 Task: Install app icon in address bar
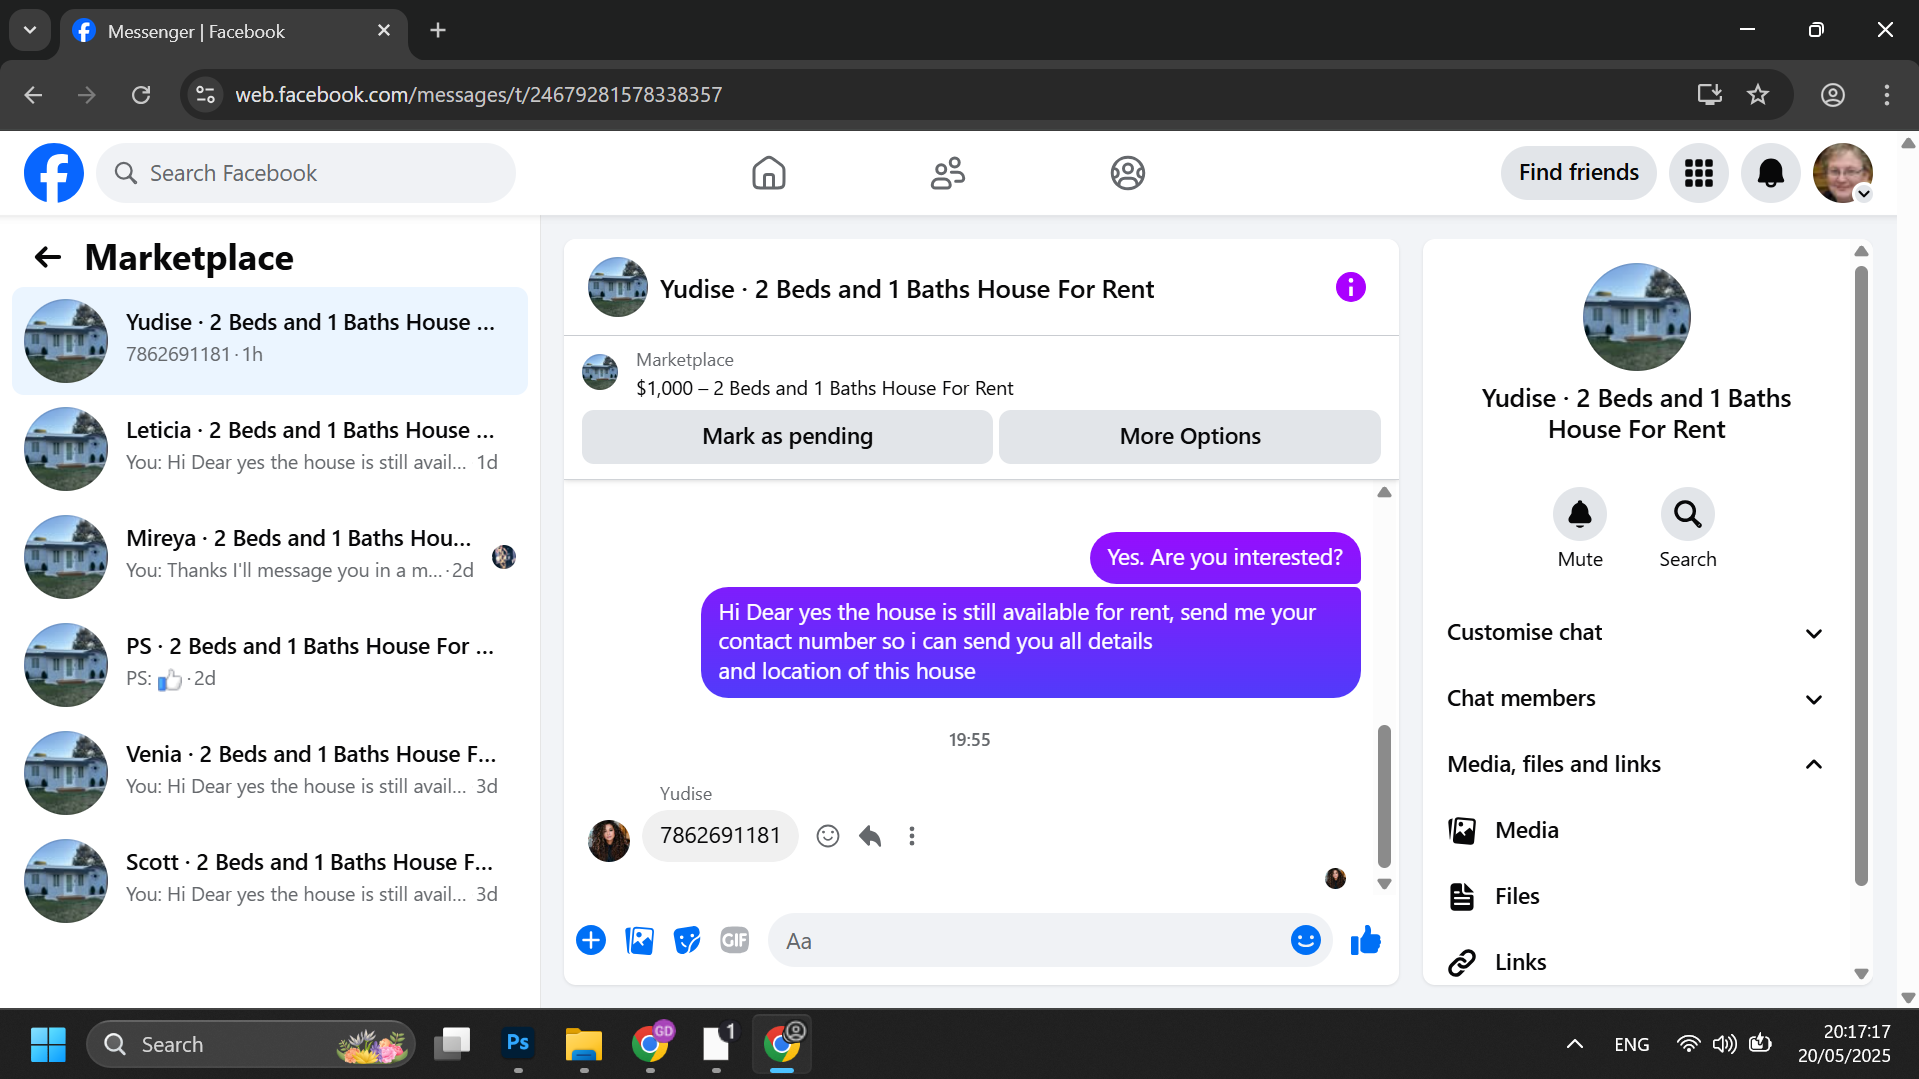[x=1709, y=95]
